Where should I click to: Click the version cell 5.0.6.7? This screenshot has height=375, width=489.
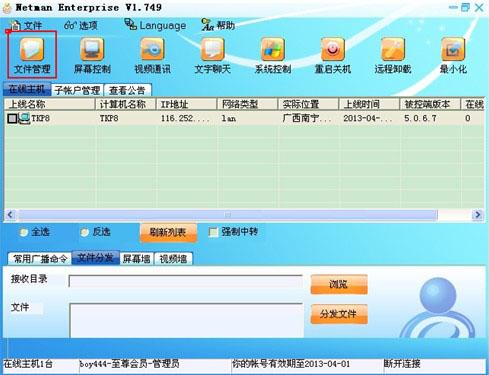click(x=420, y=118)
